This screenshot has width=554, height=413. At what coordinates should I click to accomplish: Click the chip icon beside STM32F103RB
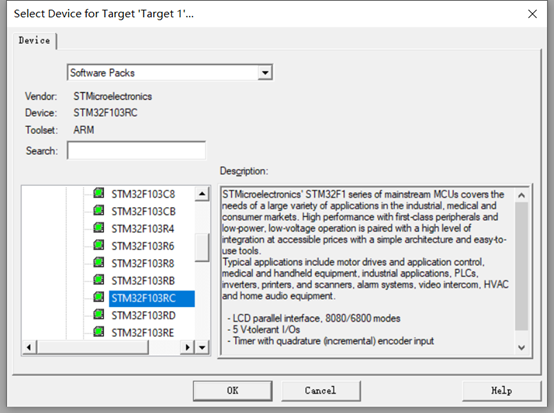[99, 280]
